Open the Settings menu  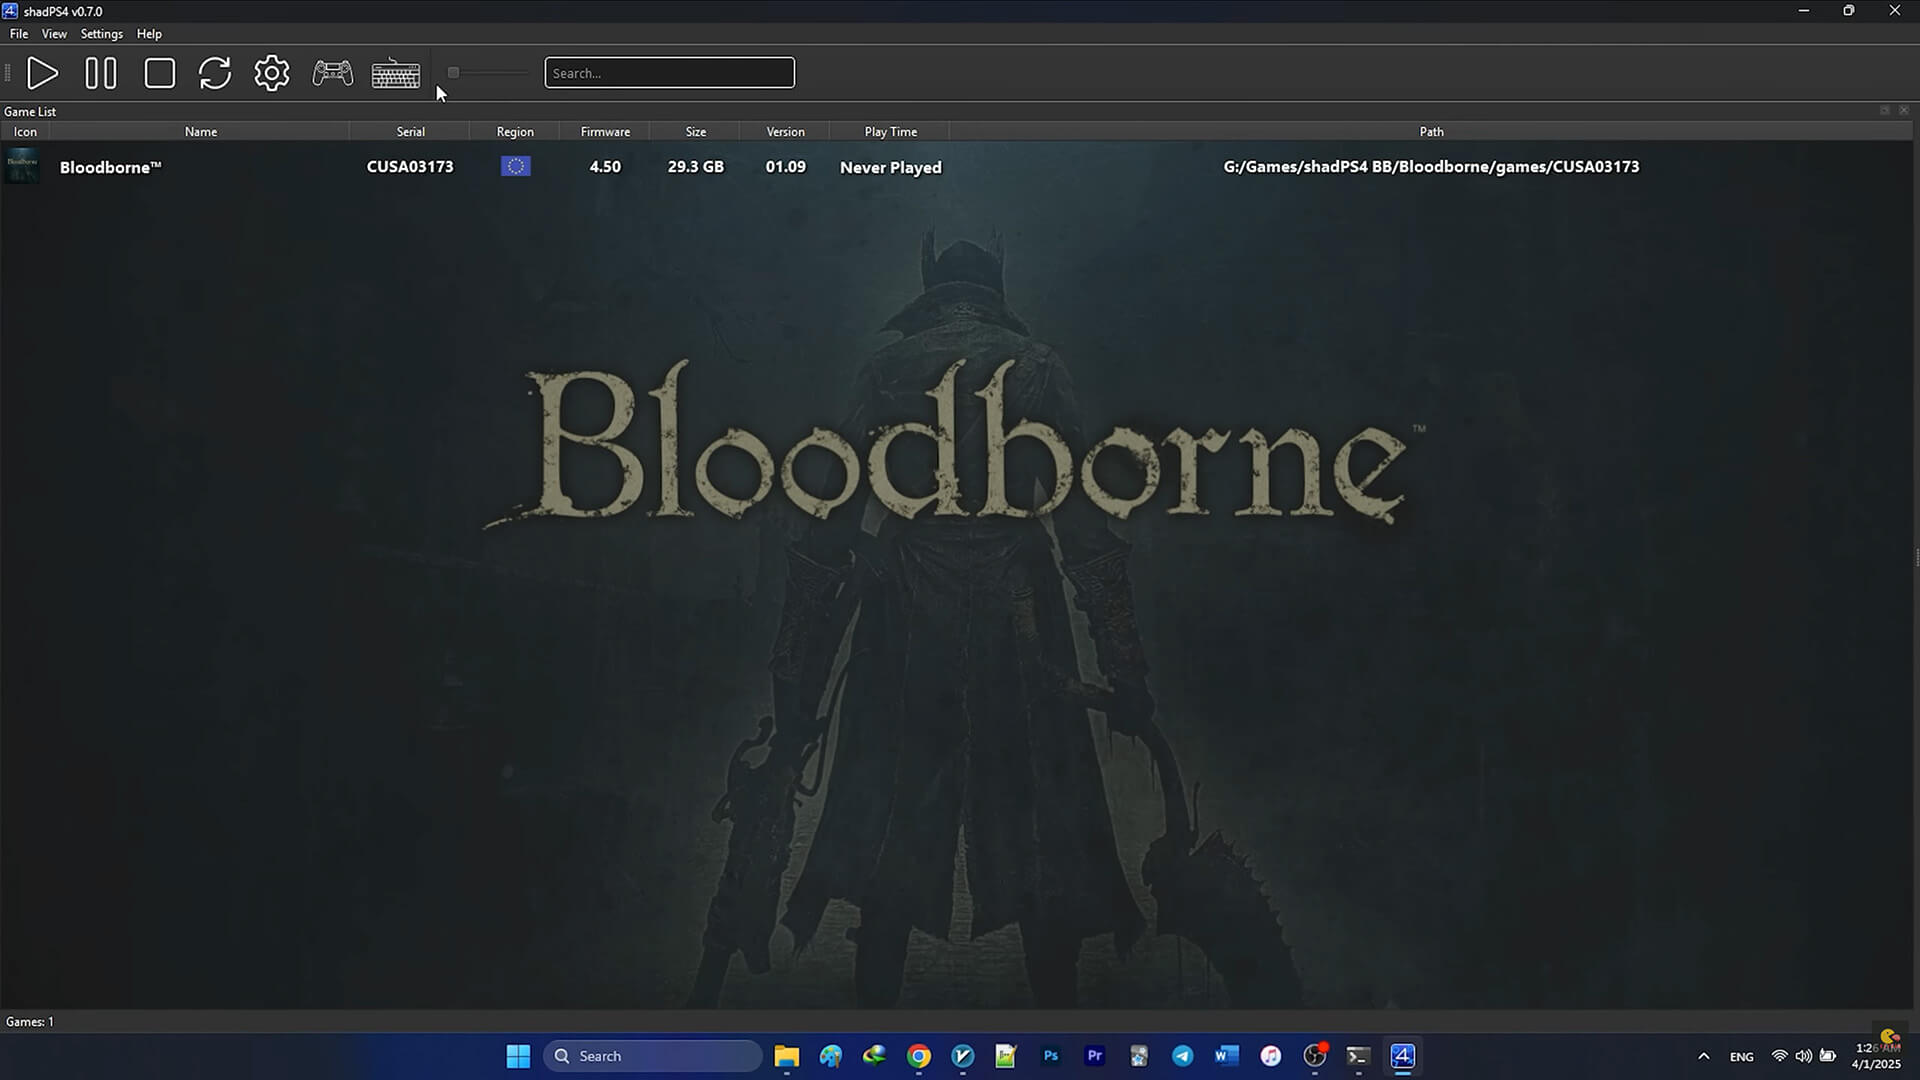pyautogui.click(x=102, y=34)
